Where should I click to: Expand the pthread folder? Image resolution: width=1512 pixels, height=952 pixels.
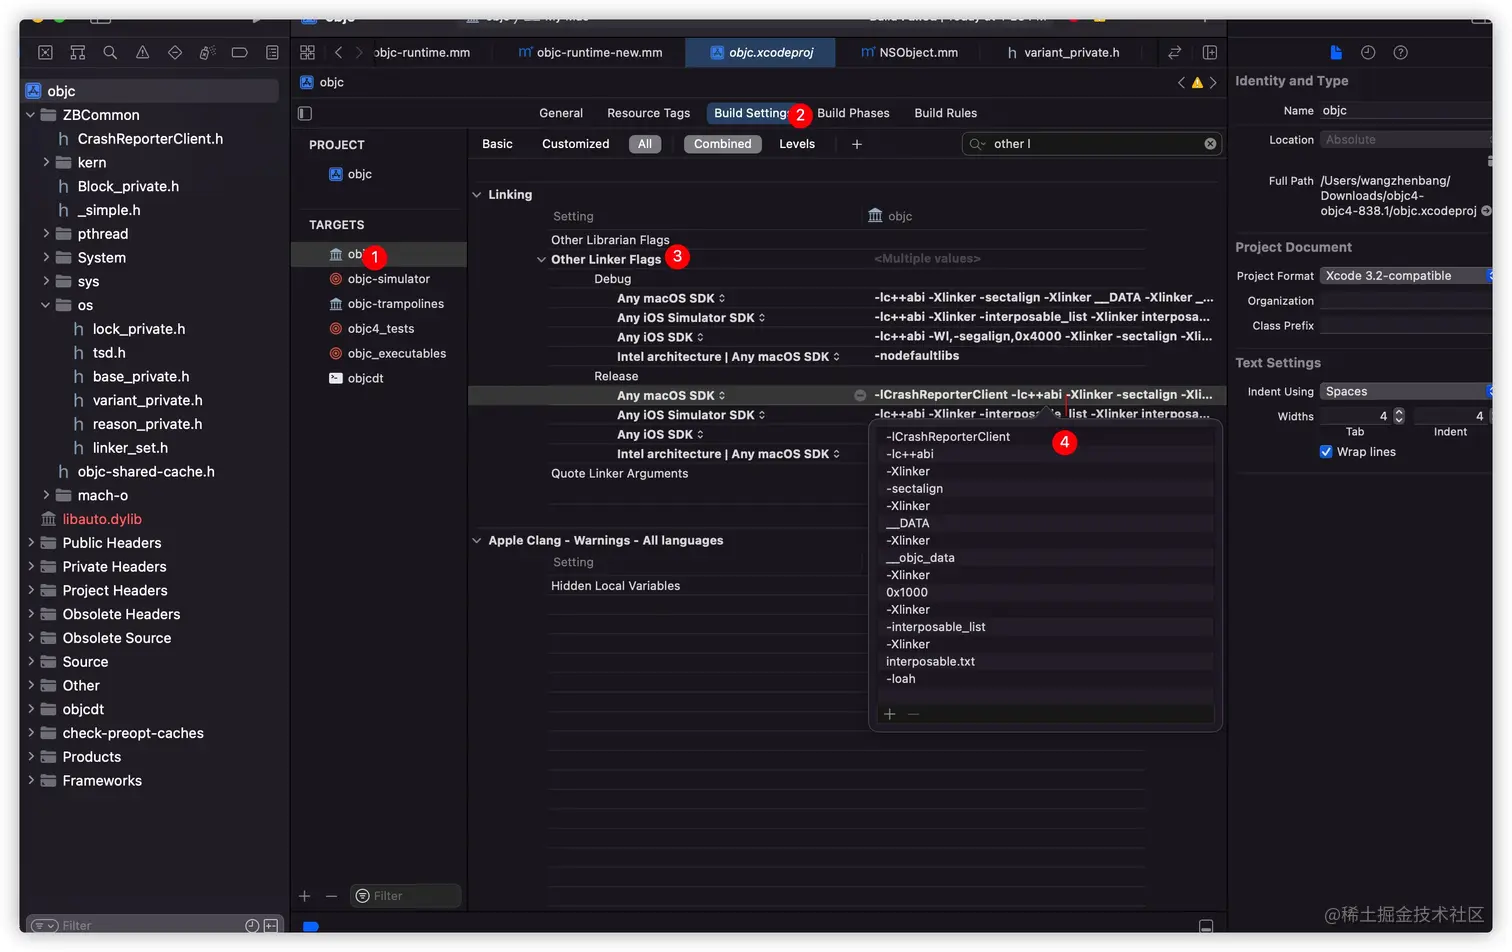[x=46, y=234]
